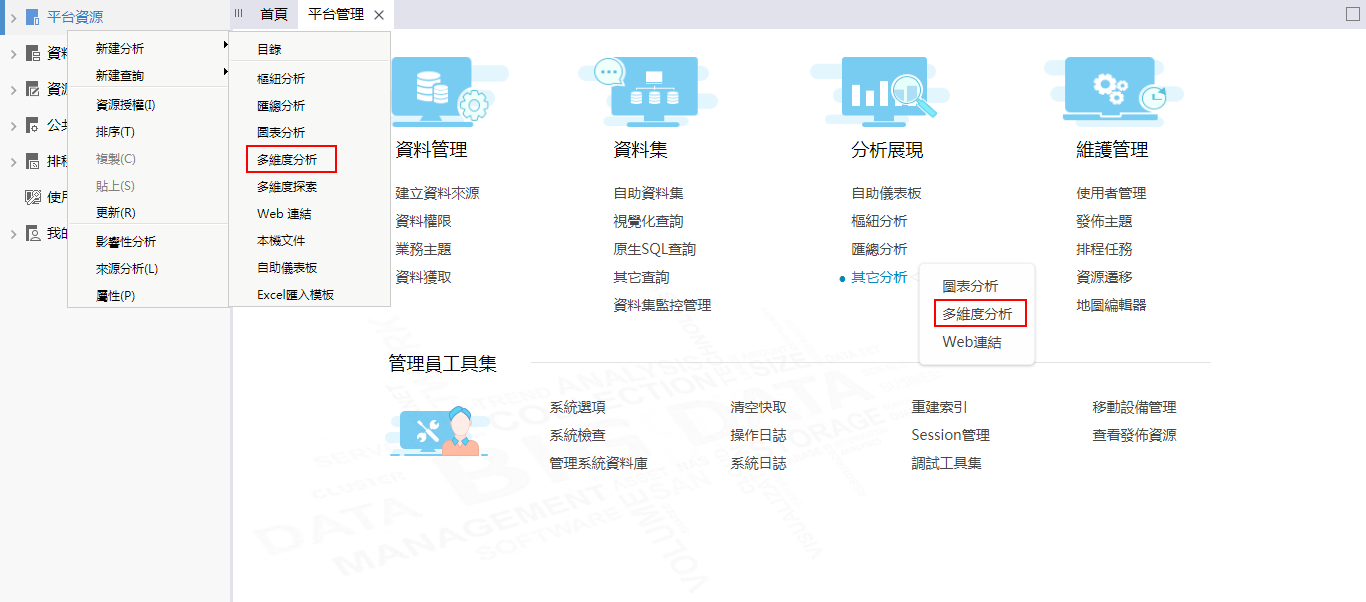Close the 平台管理 tab
This screenshot has width=1366, height=602.
379,15
